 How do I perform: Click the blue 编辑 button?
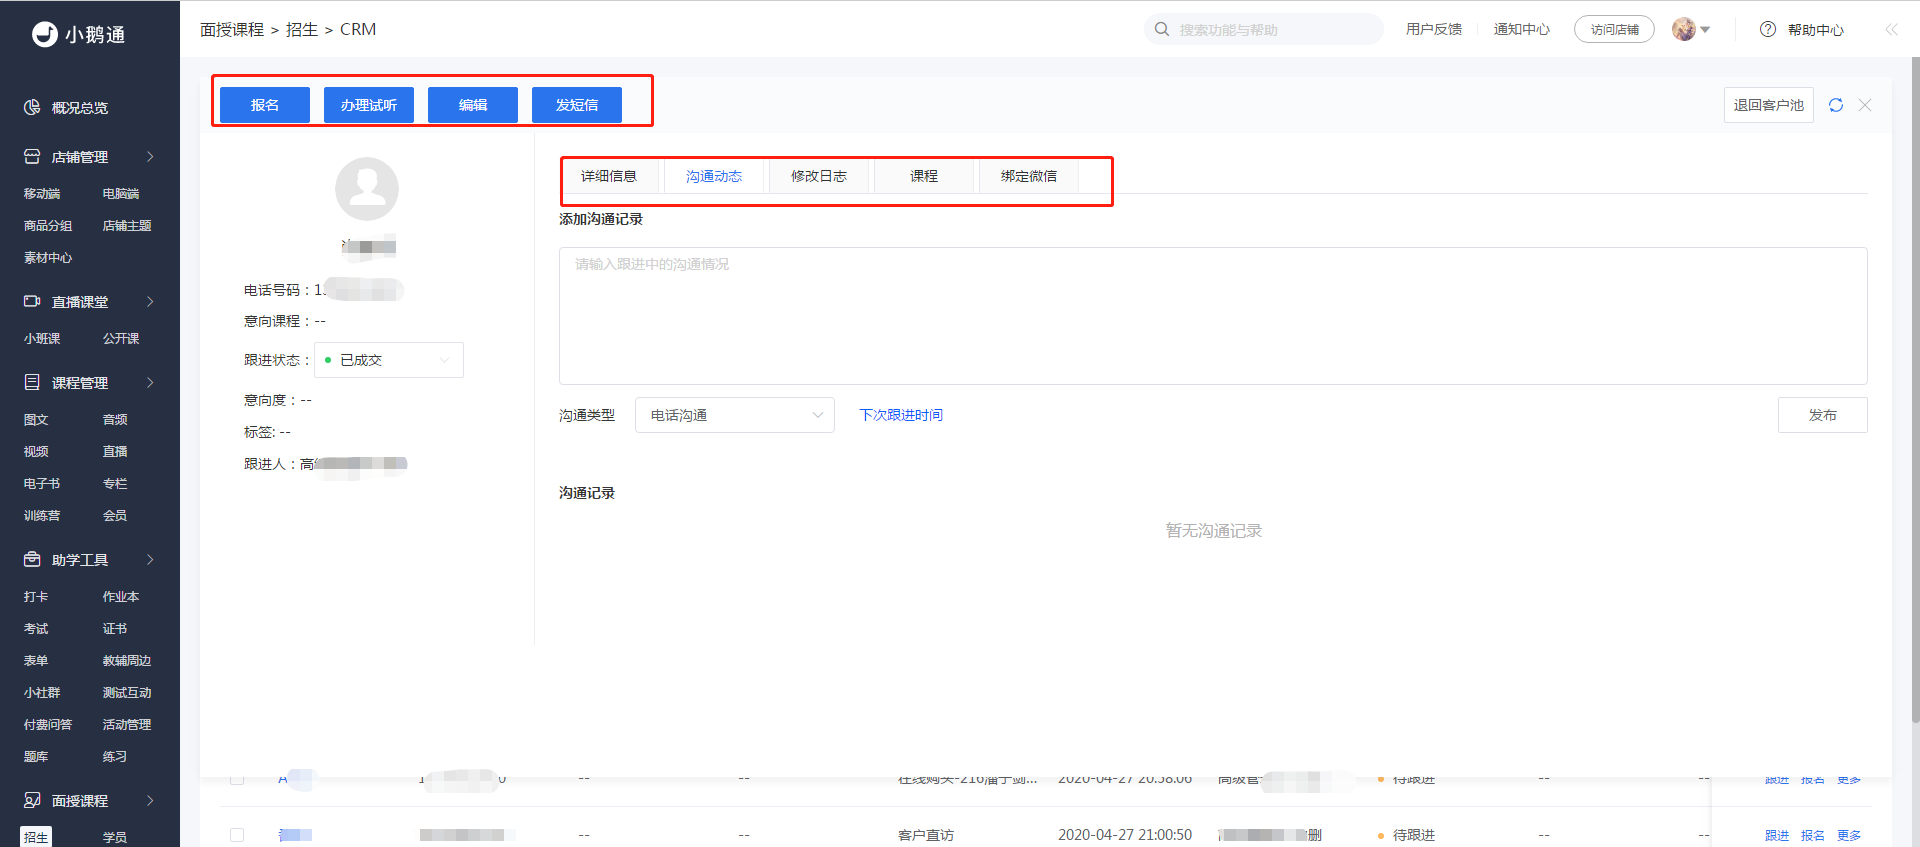[x=473, y=105]
